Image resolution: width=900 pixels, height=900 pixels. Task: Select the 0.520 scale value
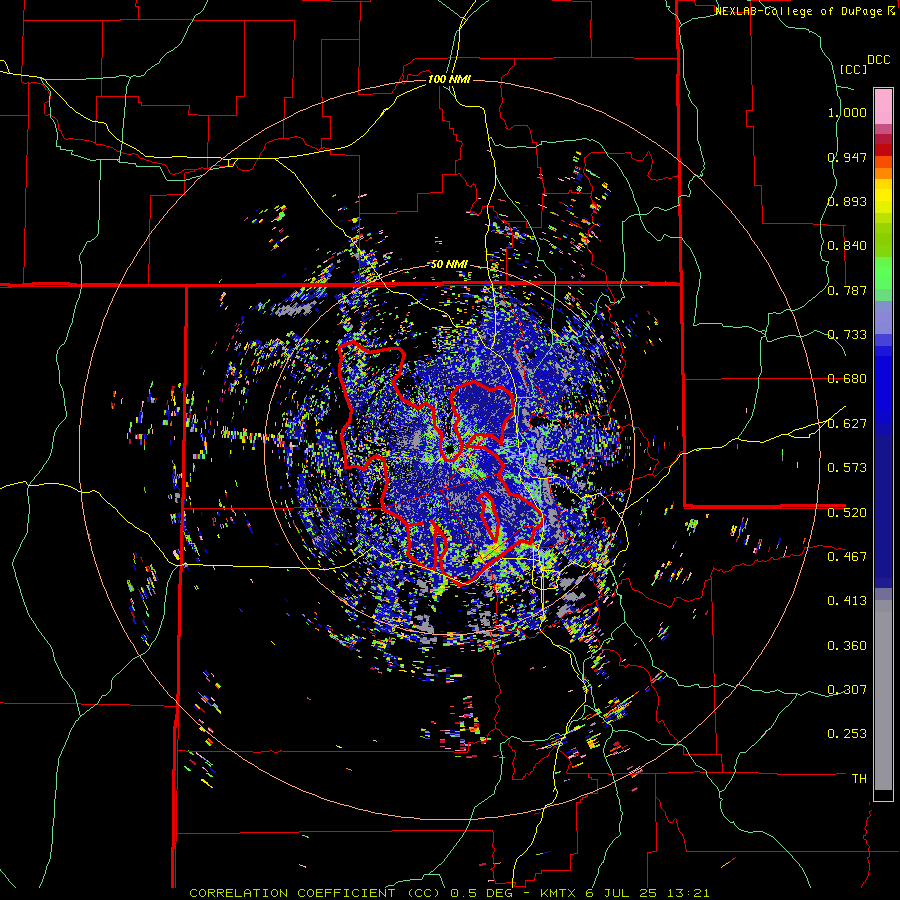tap(847, 513)
